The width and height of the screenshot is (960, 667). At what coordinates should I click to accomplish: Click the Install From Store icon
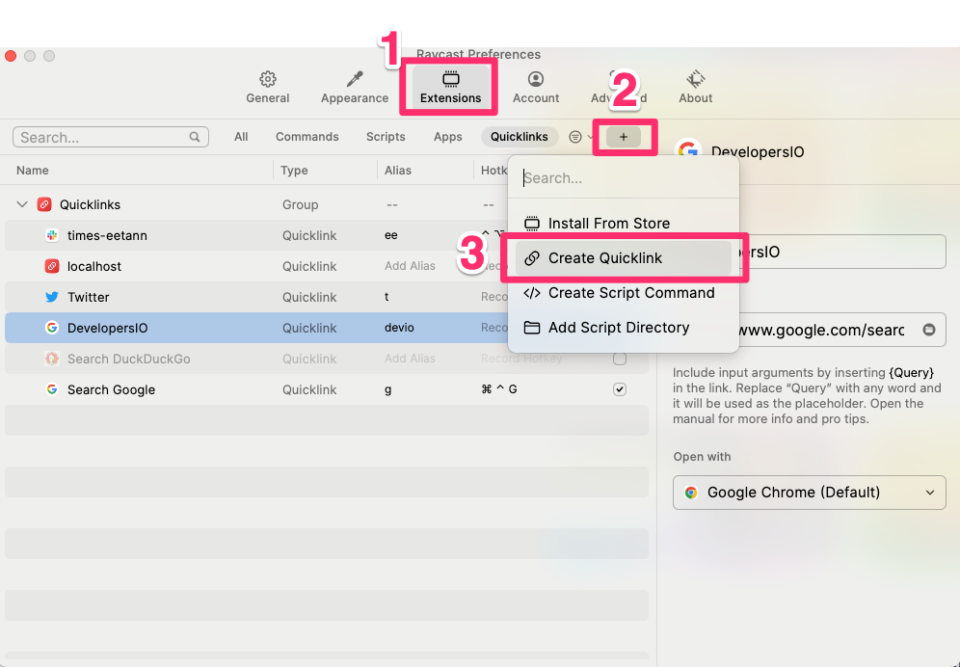click(532, 223)
